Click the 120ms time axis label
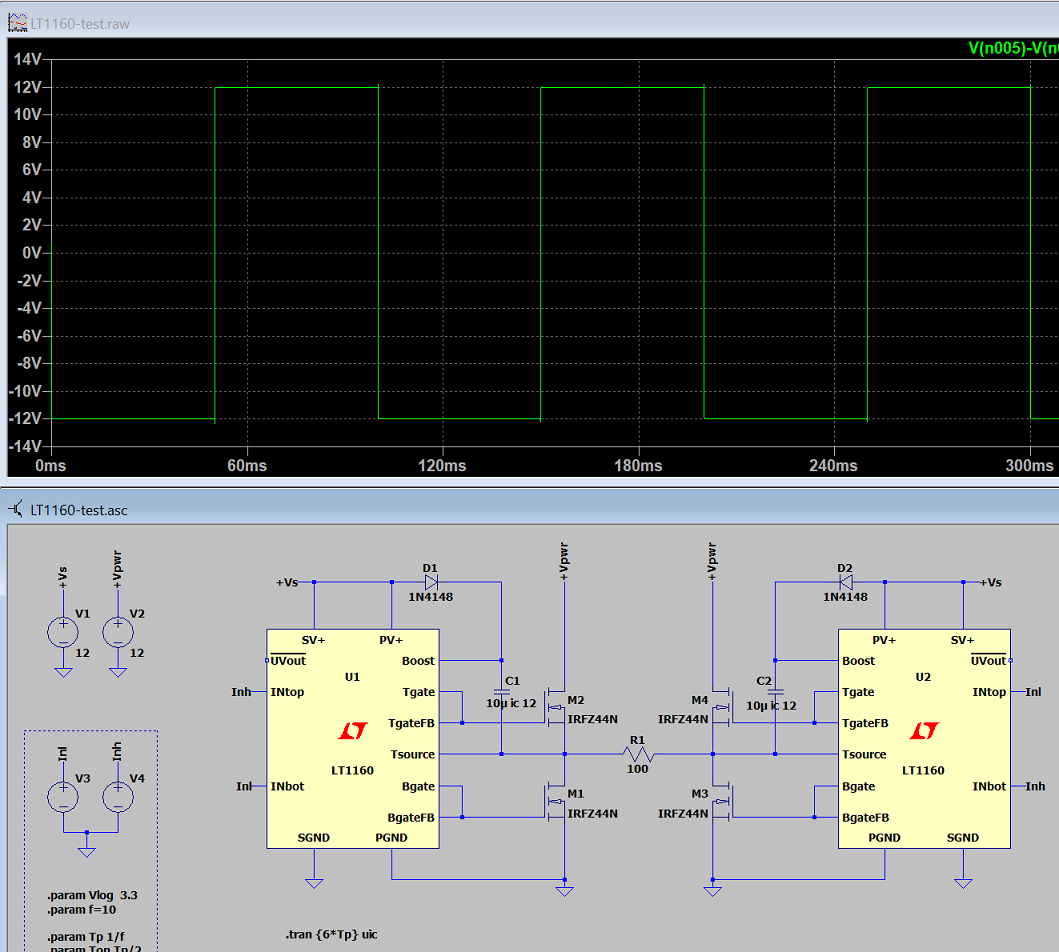Image resolution: width=1059 pixels, height=952 pixels. 442,465
